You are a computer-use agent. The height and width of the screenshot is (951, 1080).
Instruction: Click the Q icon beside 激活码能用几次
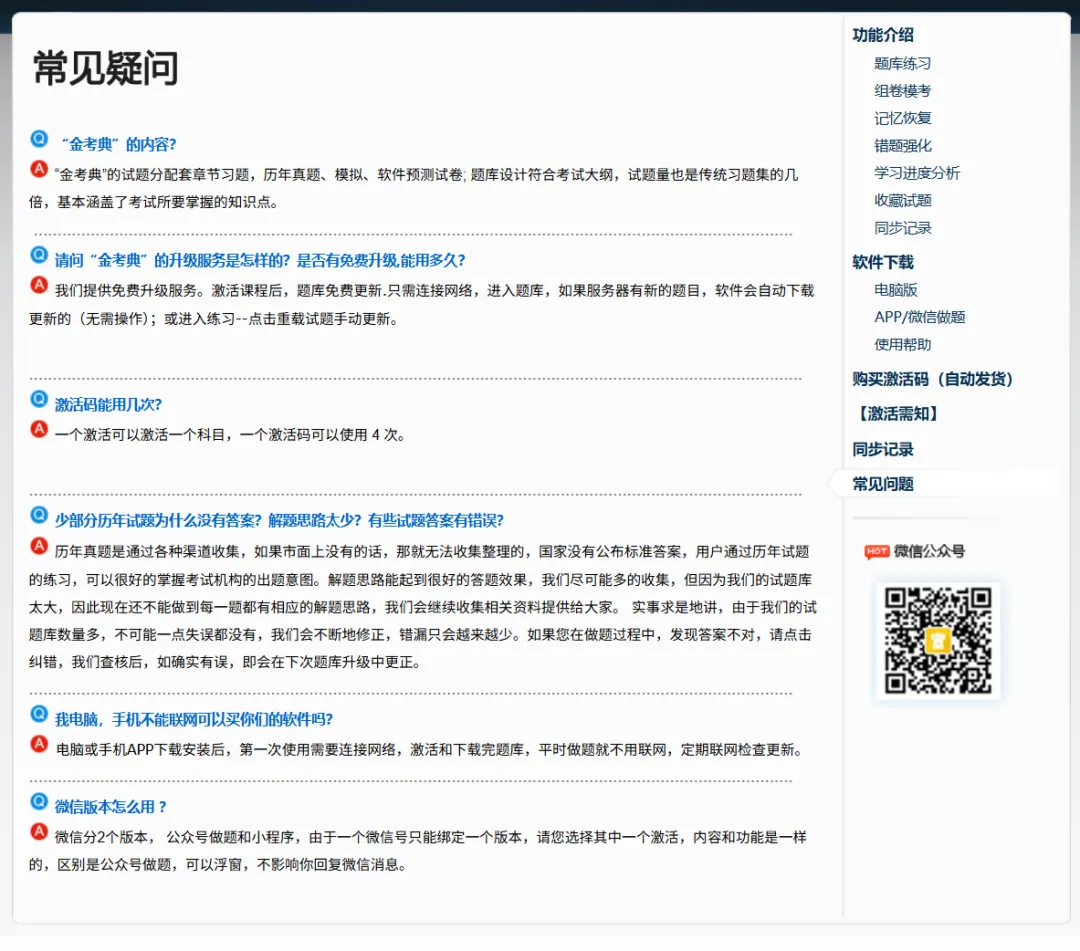point(39,399)
